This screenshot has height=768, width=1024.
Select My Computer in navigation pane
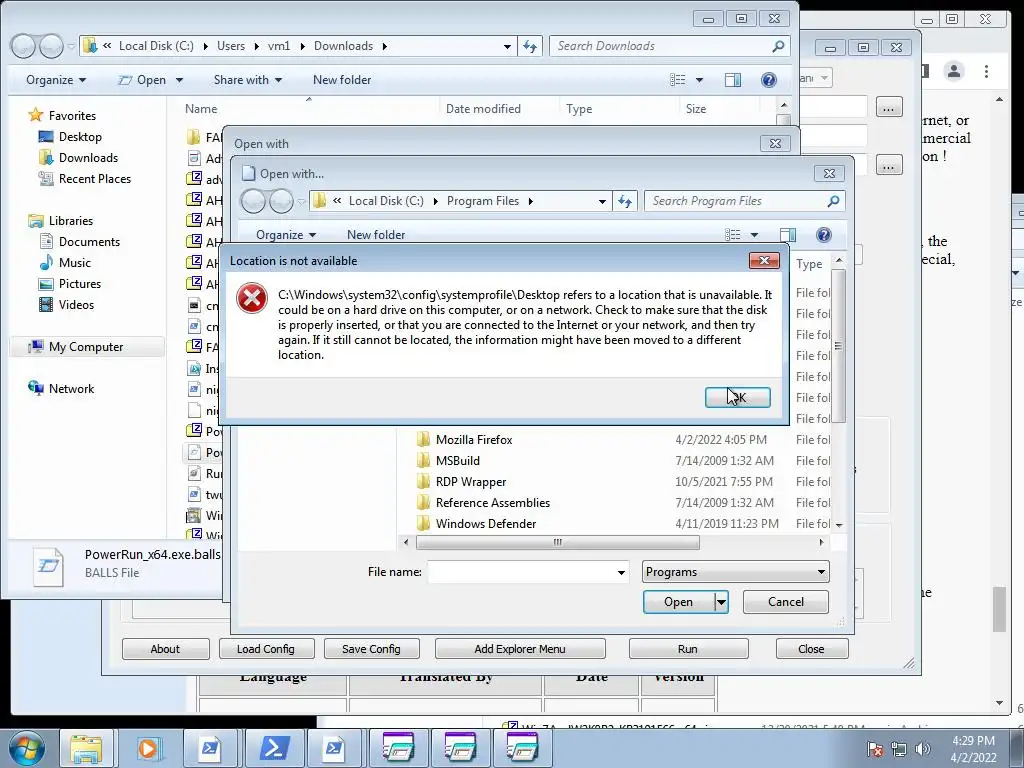[86, 347]
